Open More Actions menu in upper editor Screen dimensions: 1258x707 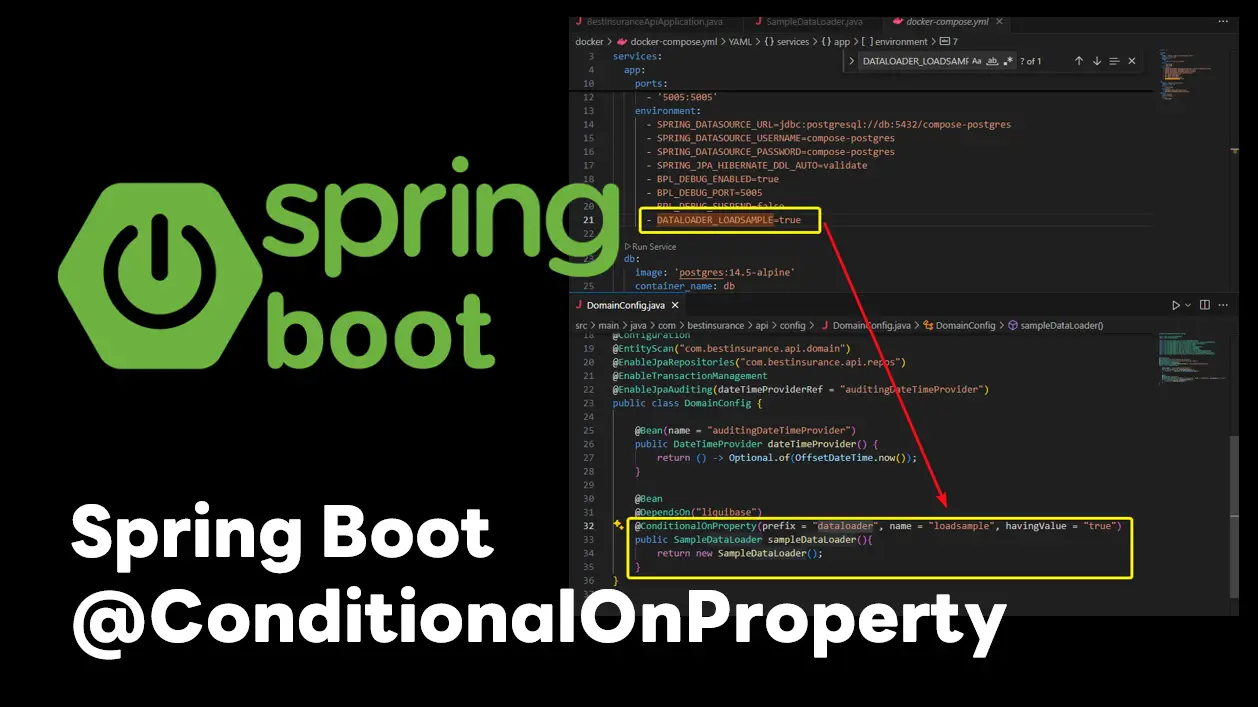pyautogui.click(x=1223, y=21)
